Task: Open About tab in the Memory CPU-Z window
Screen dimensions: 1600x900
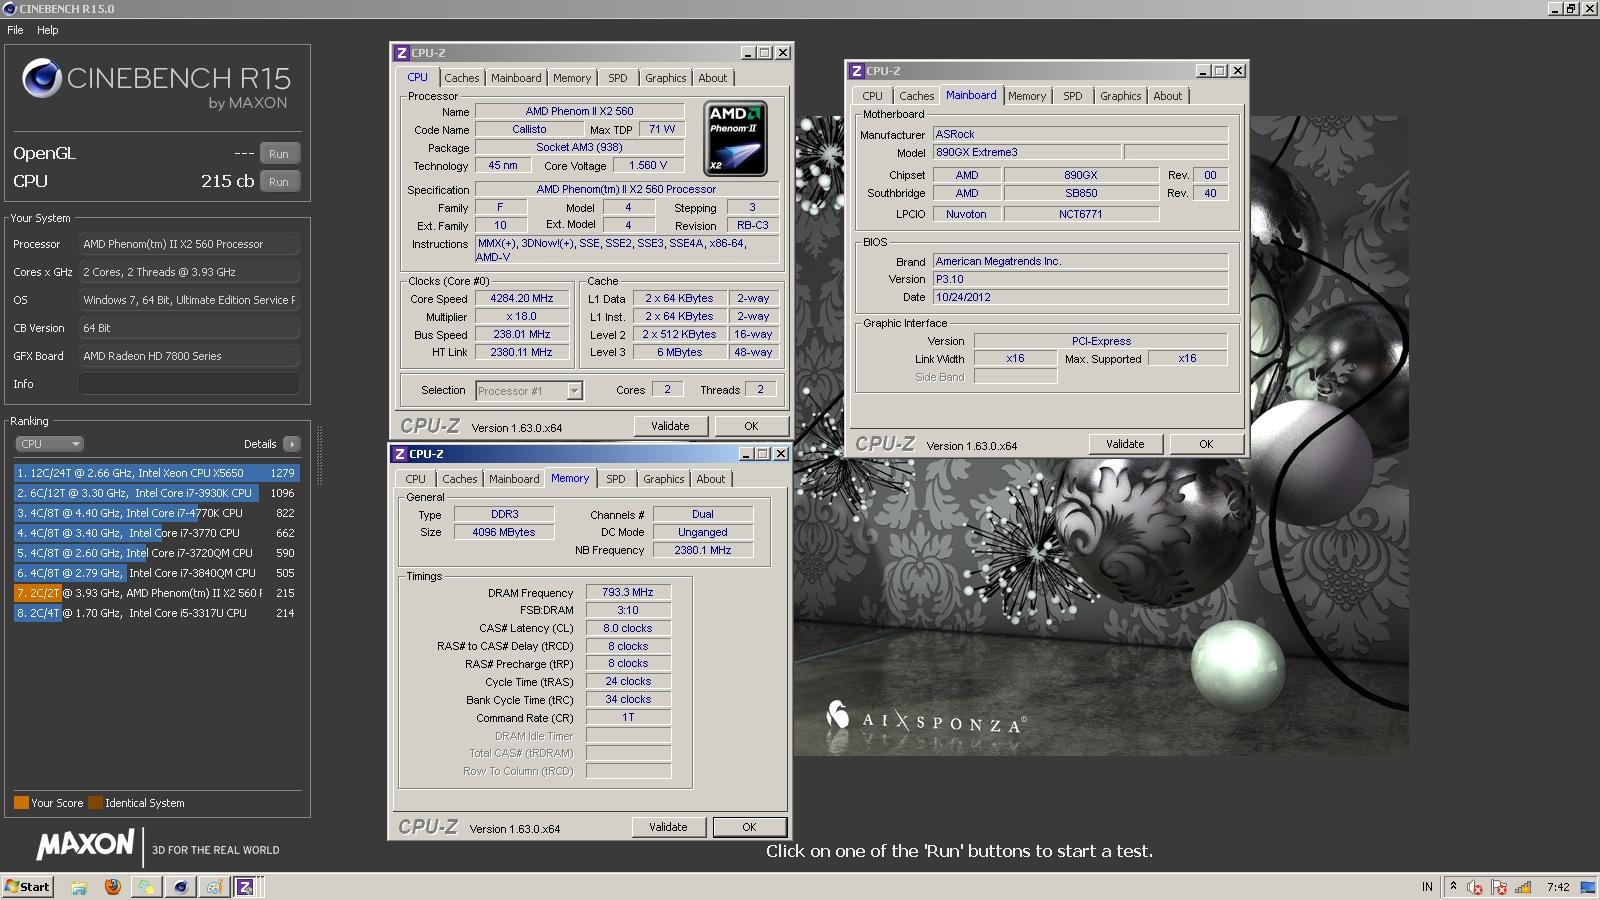Action: pos(711,479)
